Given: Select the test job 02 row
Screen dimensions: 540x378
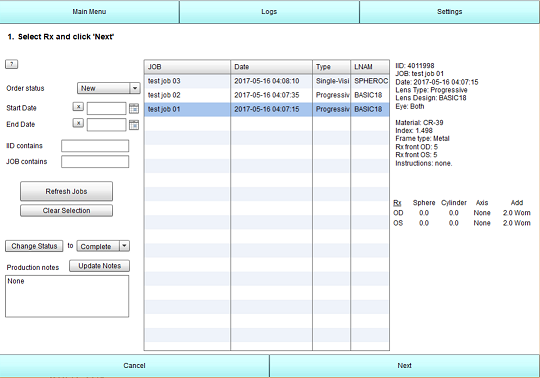Looking at the screenshot, I should pyautogui.click(x=267, y=95).
